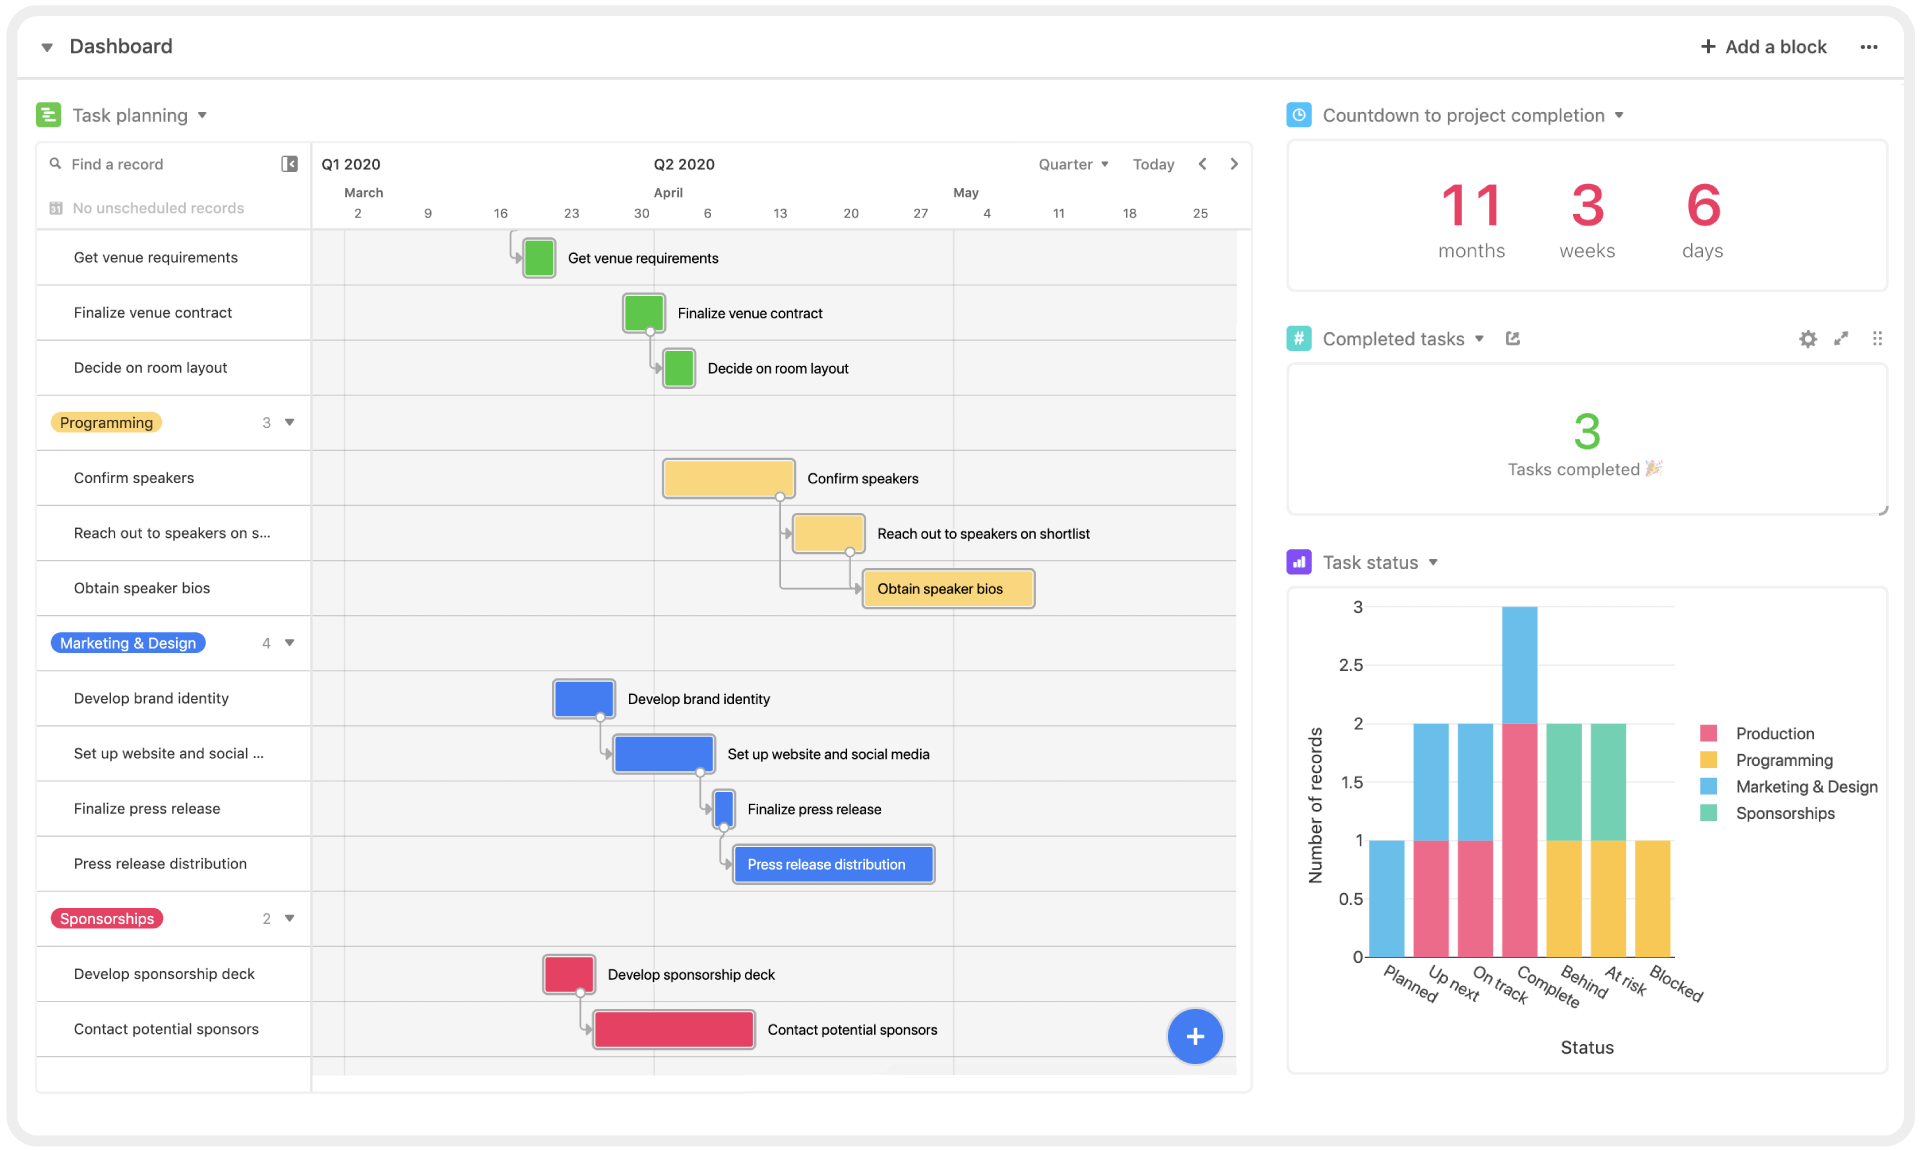Viewport: 1920px width, 1150px height.
Task: Click the Sponsorships group tag
Action: (107, 918)
